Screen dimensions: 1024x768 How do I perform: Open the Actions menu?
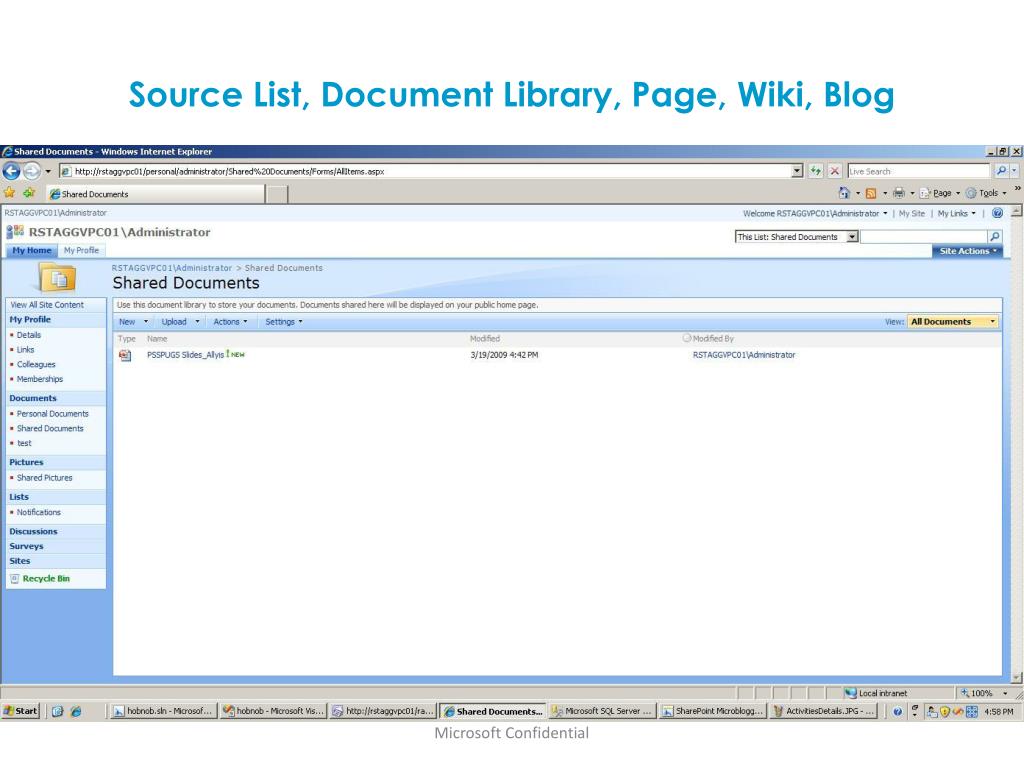(x=231, y=322)
